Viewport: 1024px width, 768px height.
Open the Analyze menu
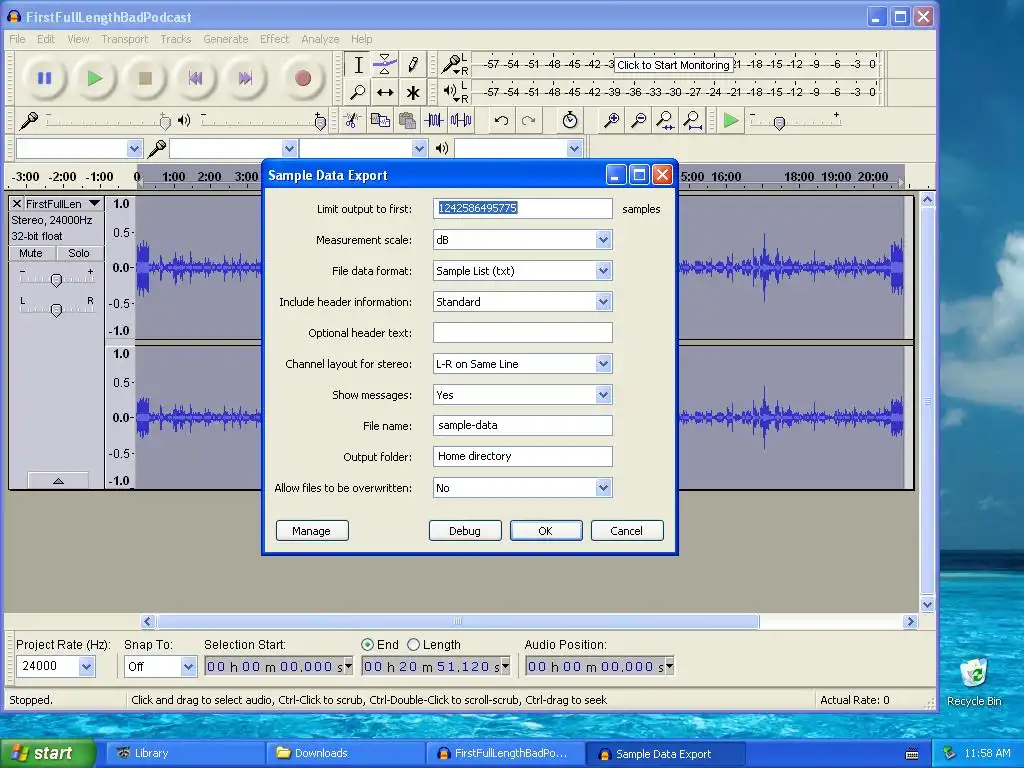pos(320,39)
